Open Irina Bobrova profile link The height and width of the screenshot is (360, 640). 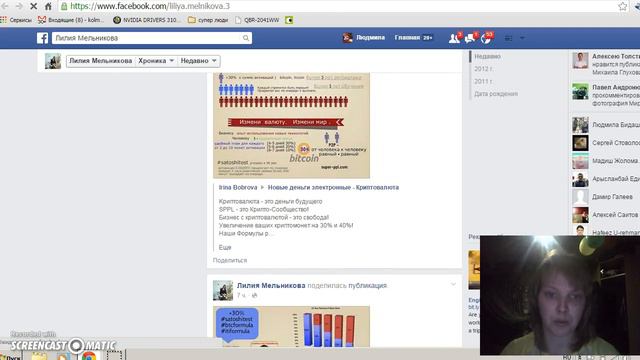[x=238, y=187]
